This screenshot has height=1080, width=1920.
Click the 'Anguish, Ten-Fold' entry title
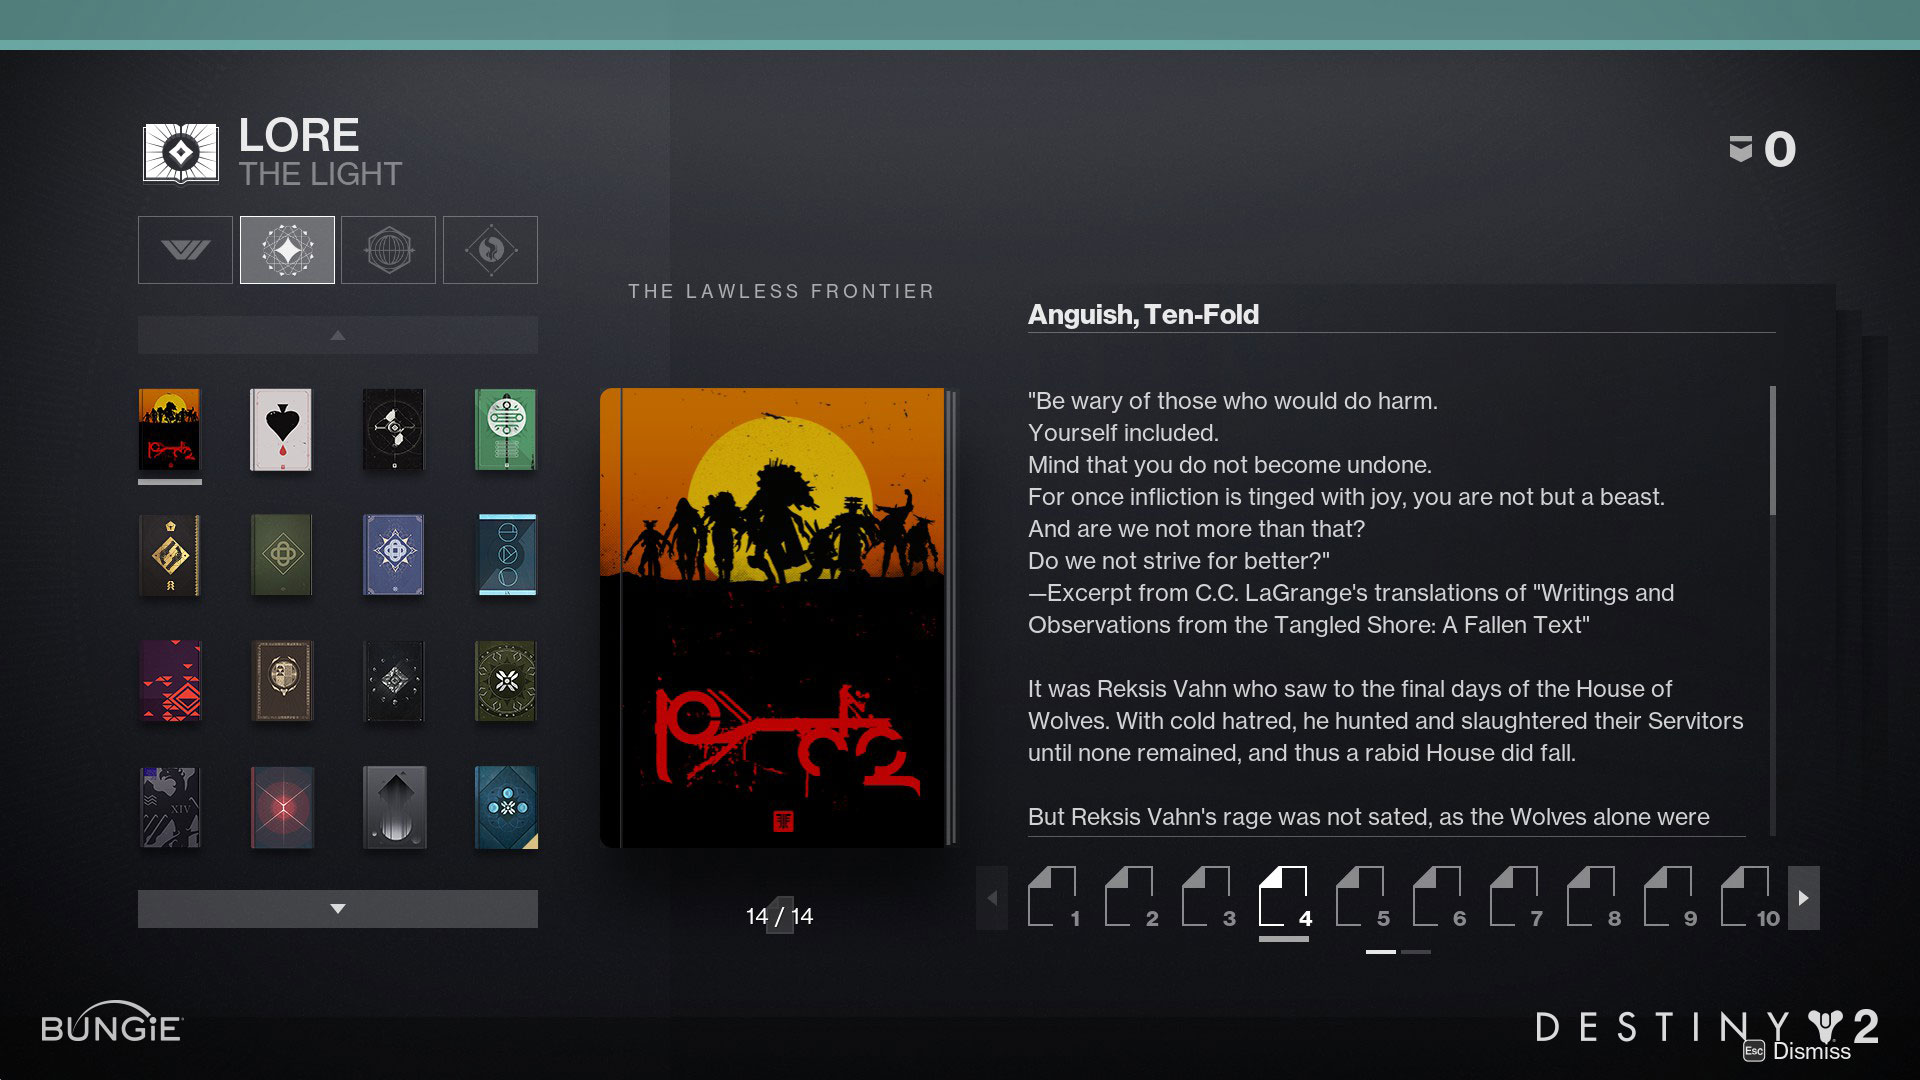pos(1143,315)
